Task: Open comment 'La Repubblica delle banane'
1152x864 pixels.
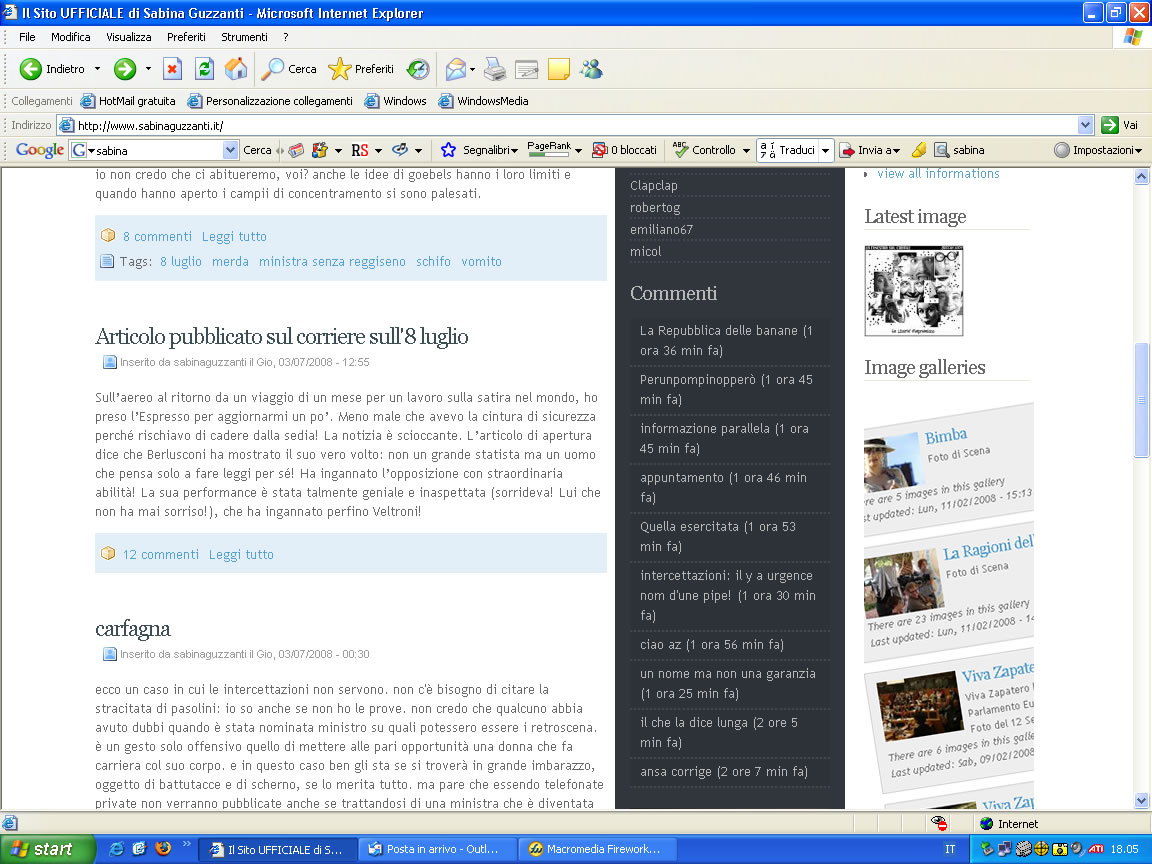Action: click(726, 340)
